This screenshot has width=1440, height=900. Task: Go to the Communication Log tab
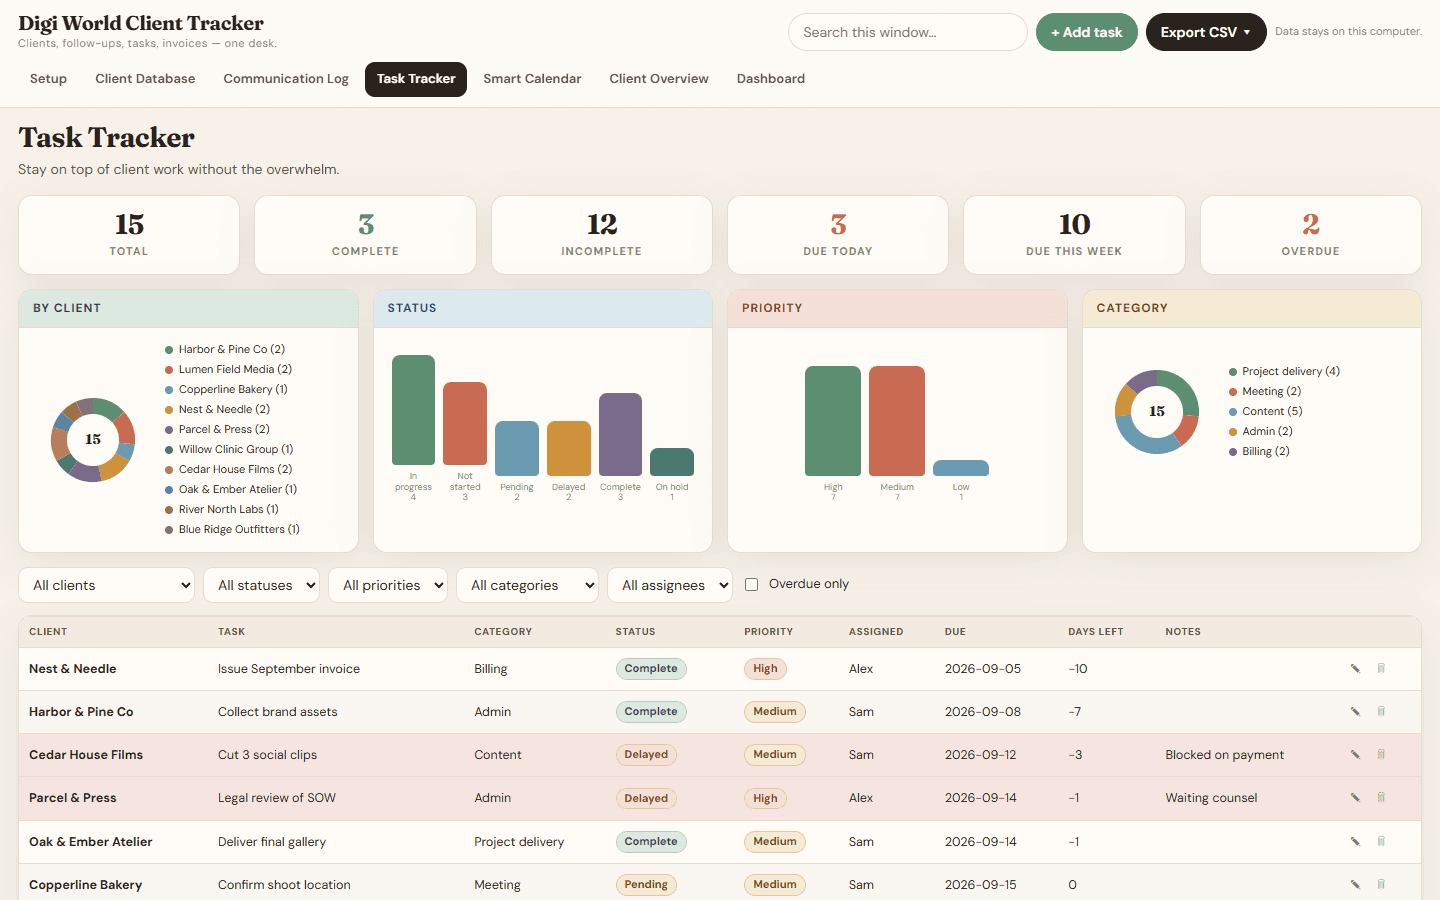(286, 79)
